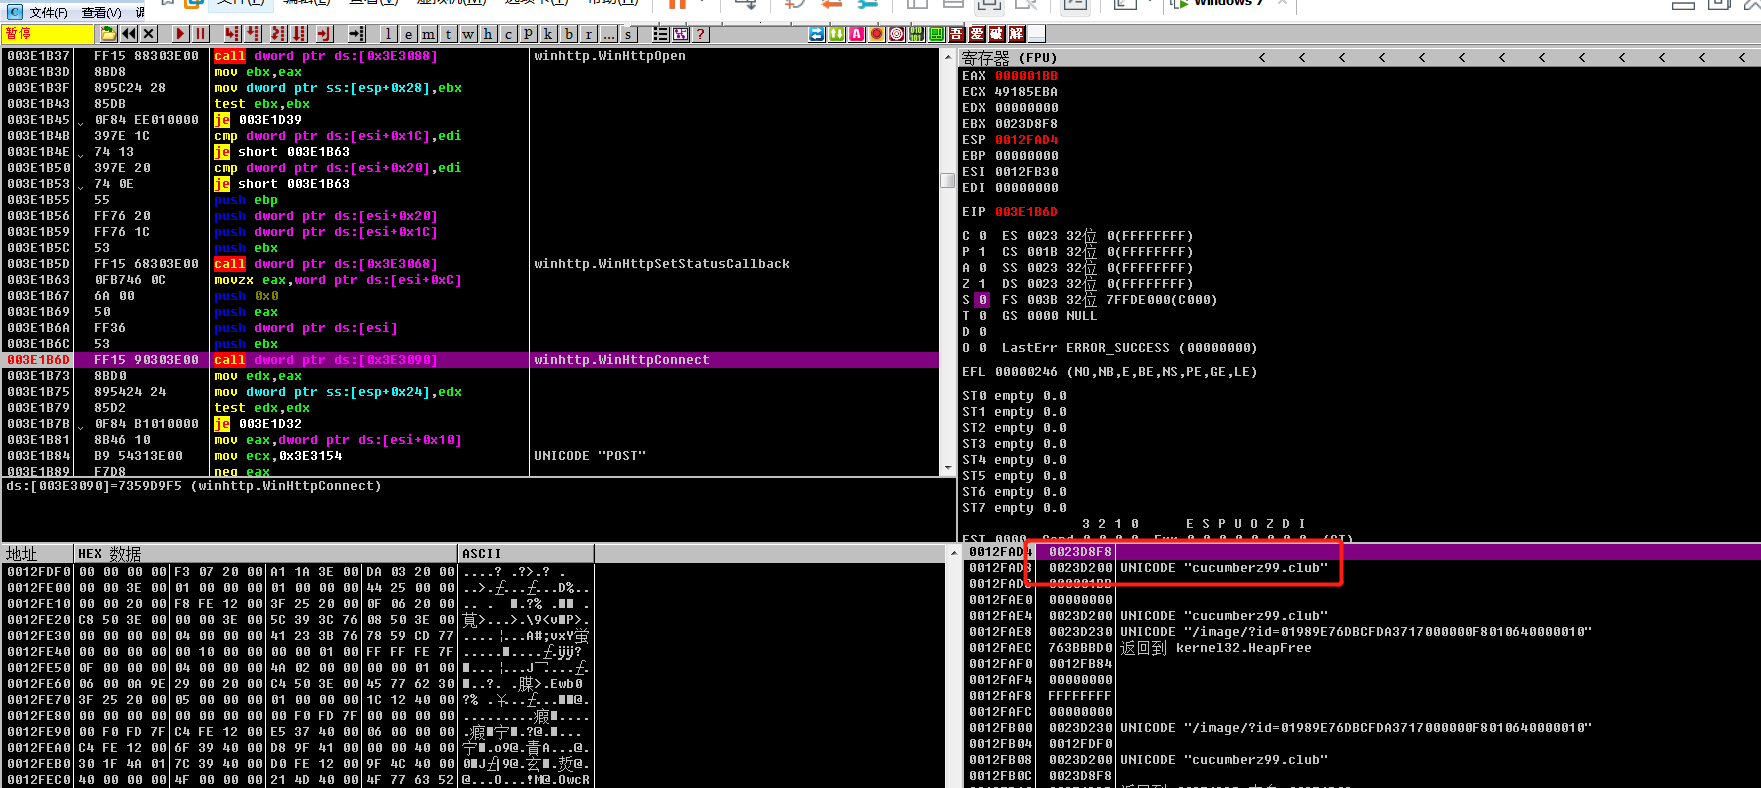Open Breakpoints window with 'b' button

point(568,34)
